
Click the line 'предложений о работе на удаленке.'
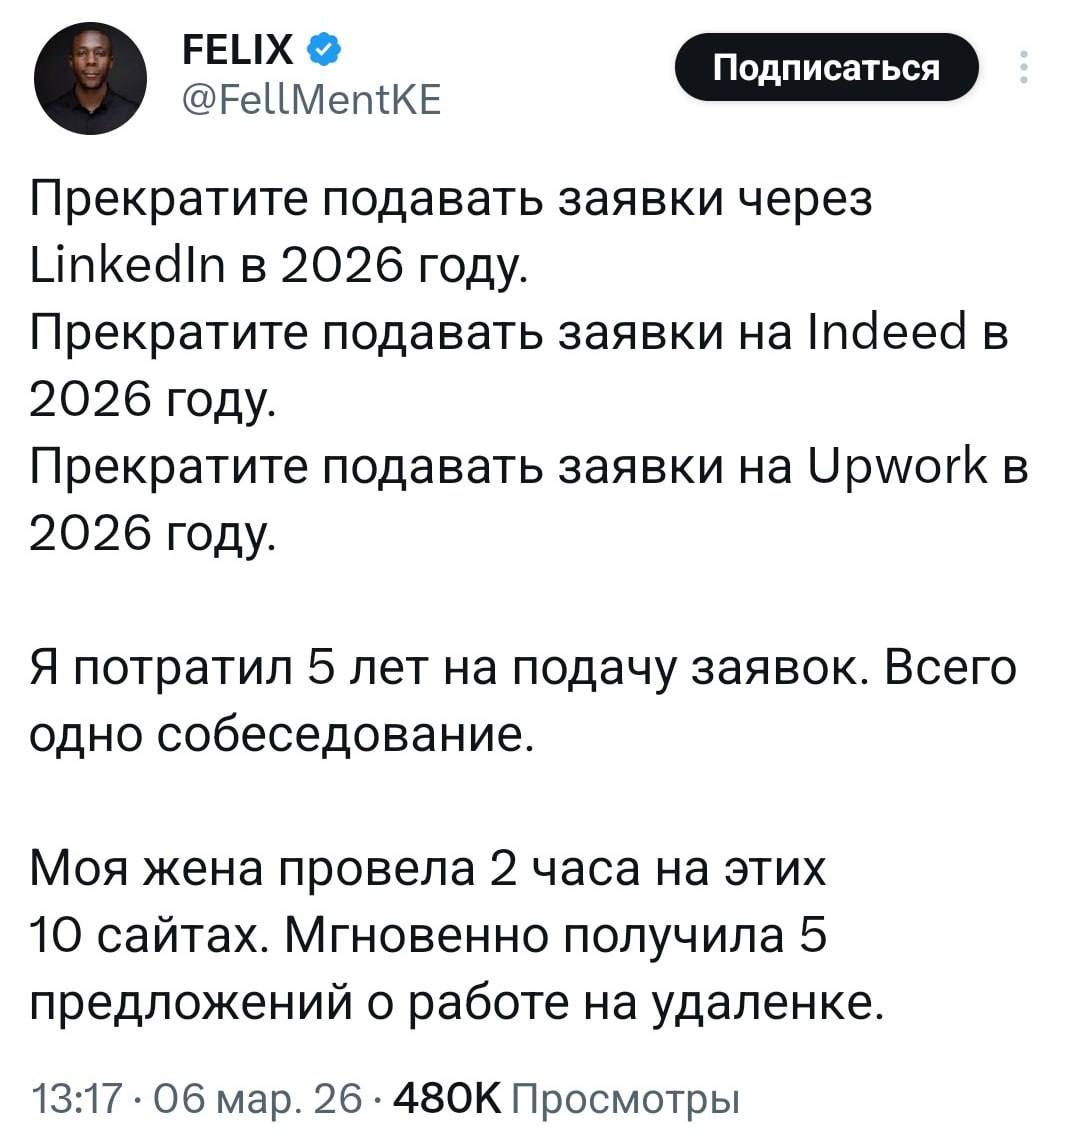tap(456, 1003)
